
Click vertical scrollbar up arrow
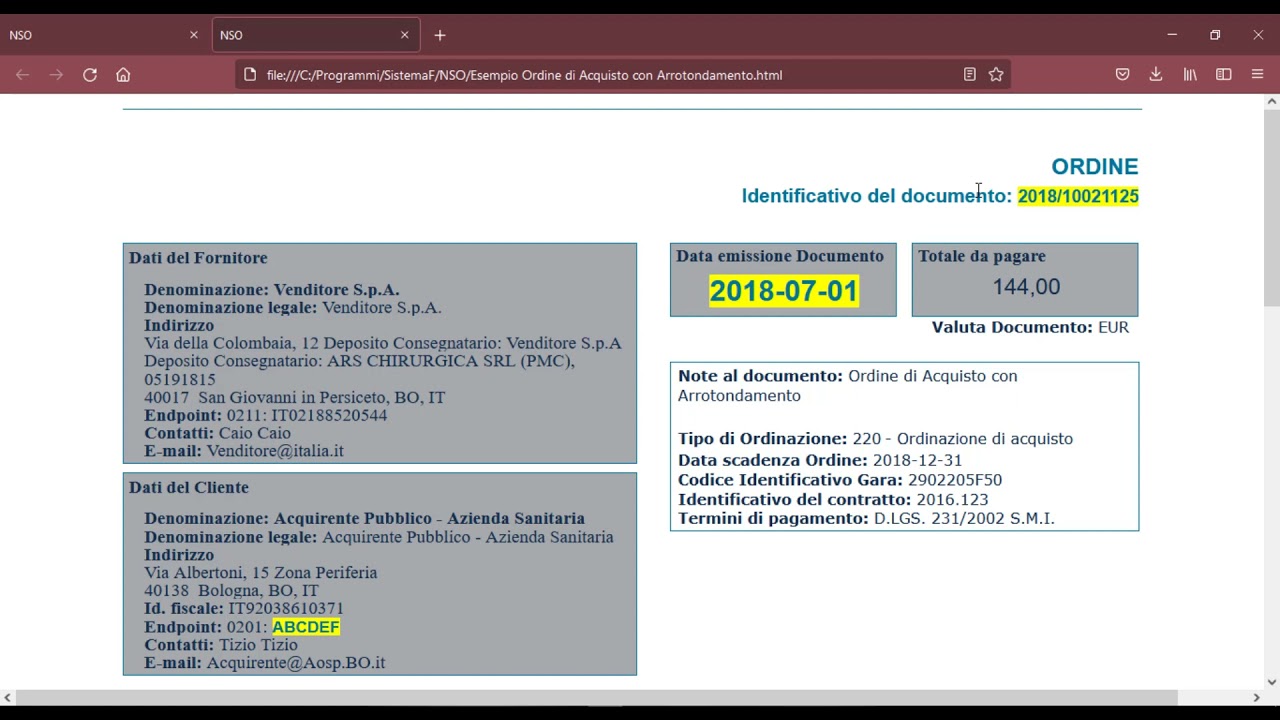pyautogui.click(x=1272, y=101)
